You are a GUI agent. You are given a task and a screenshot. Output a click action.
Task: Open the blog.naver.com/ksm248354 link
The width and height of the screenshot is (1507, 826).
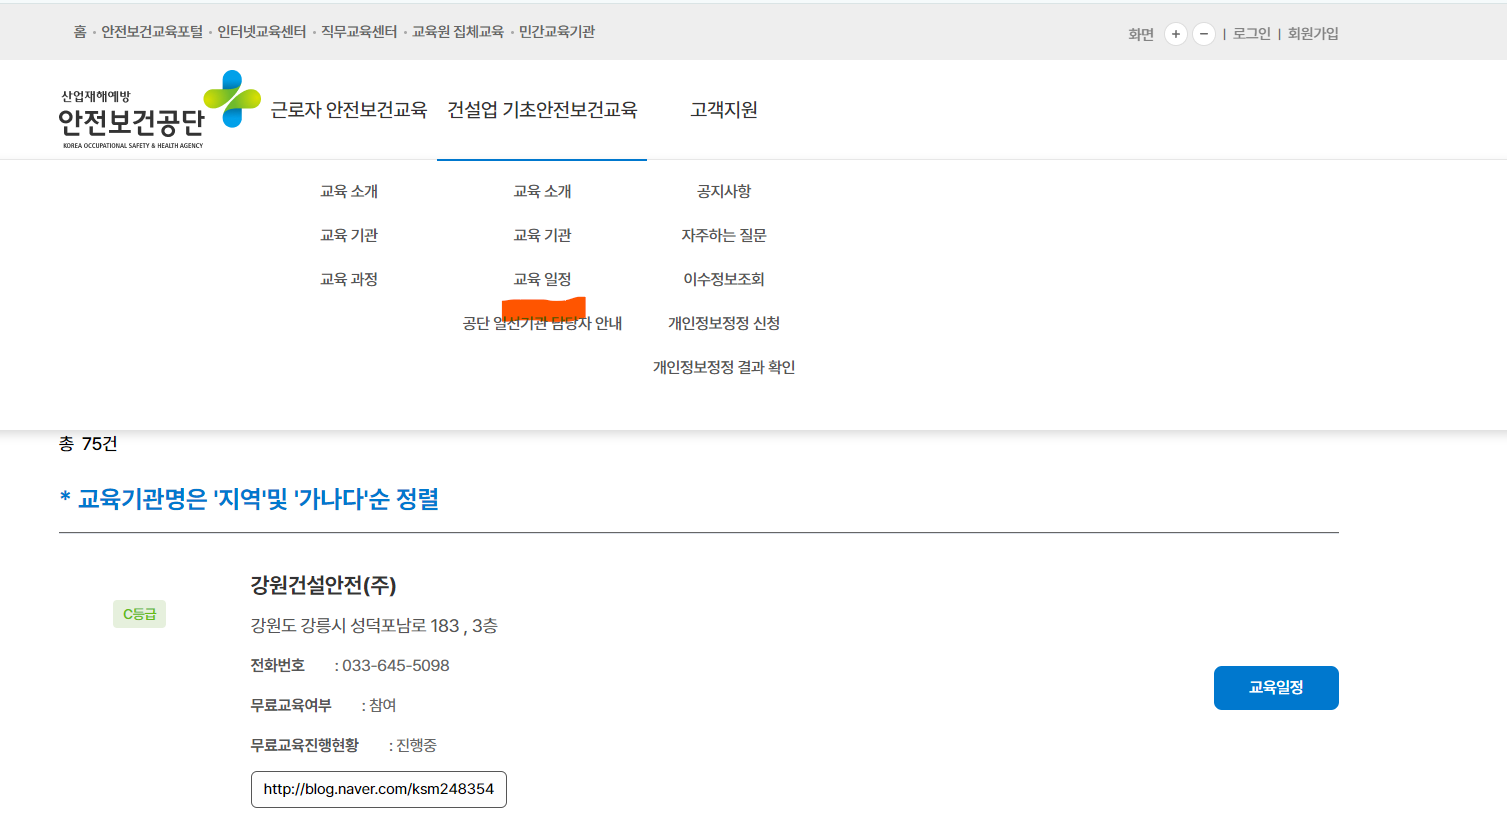click(x=378, y=789)
